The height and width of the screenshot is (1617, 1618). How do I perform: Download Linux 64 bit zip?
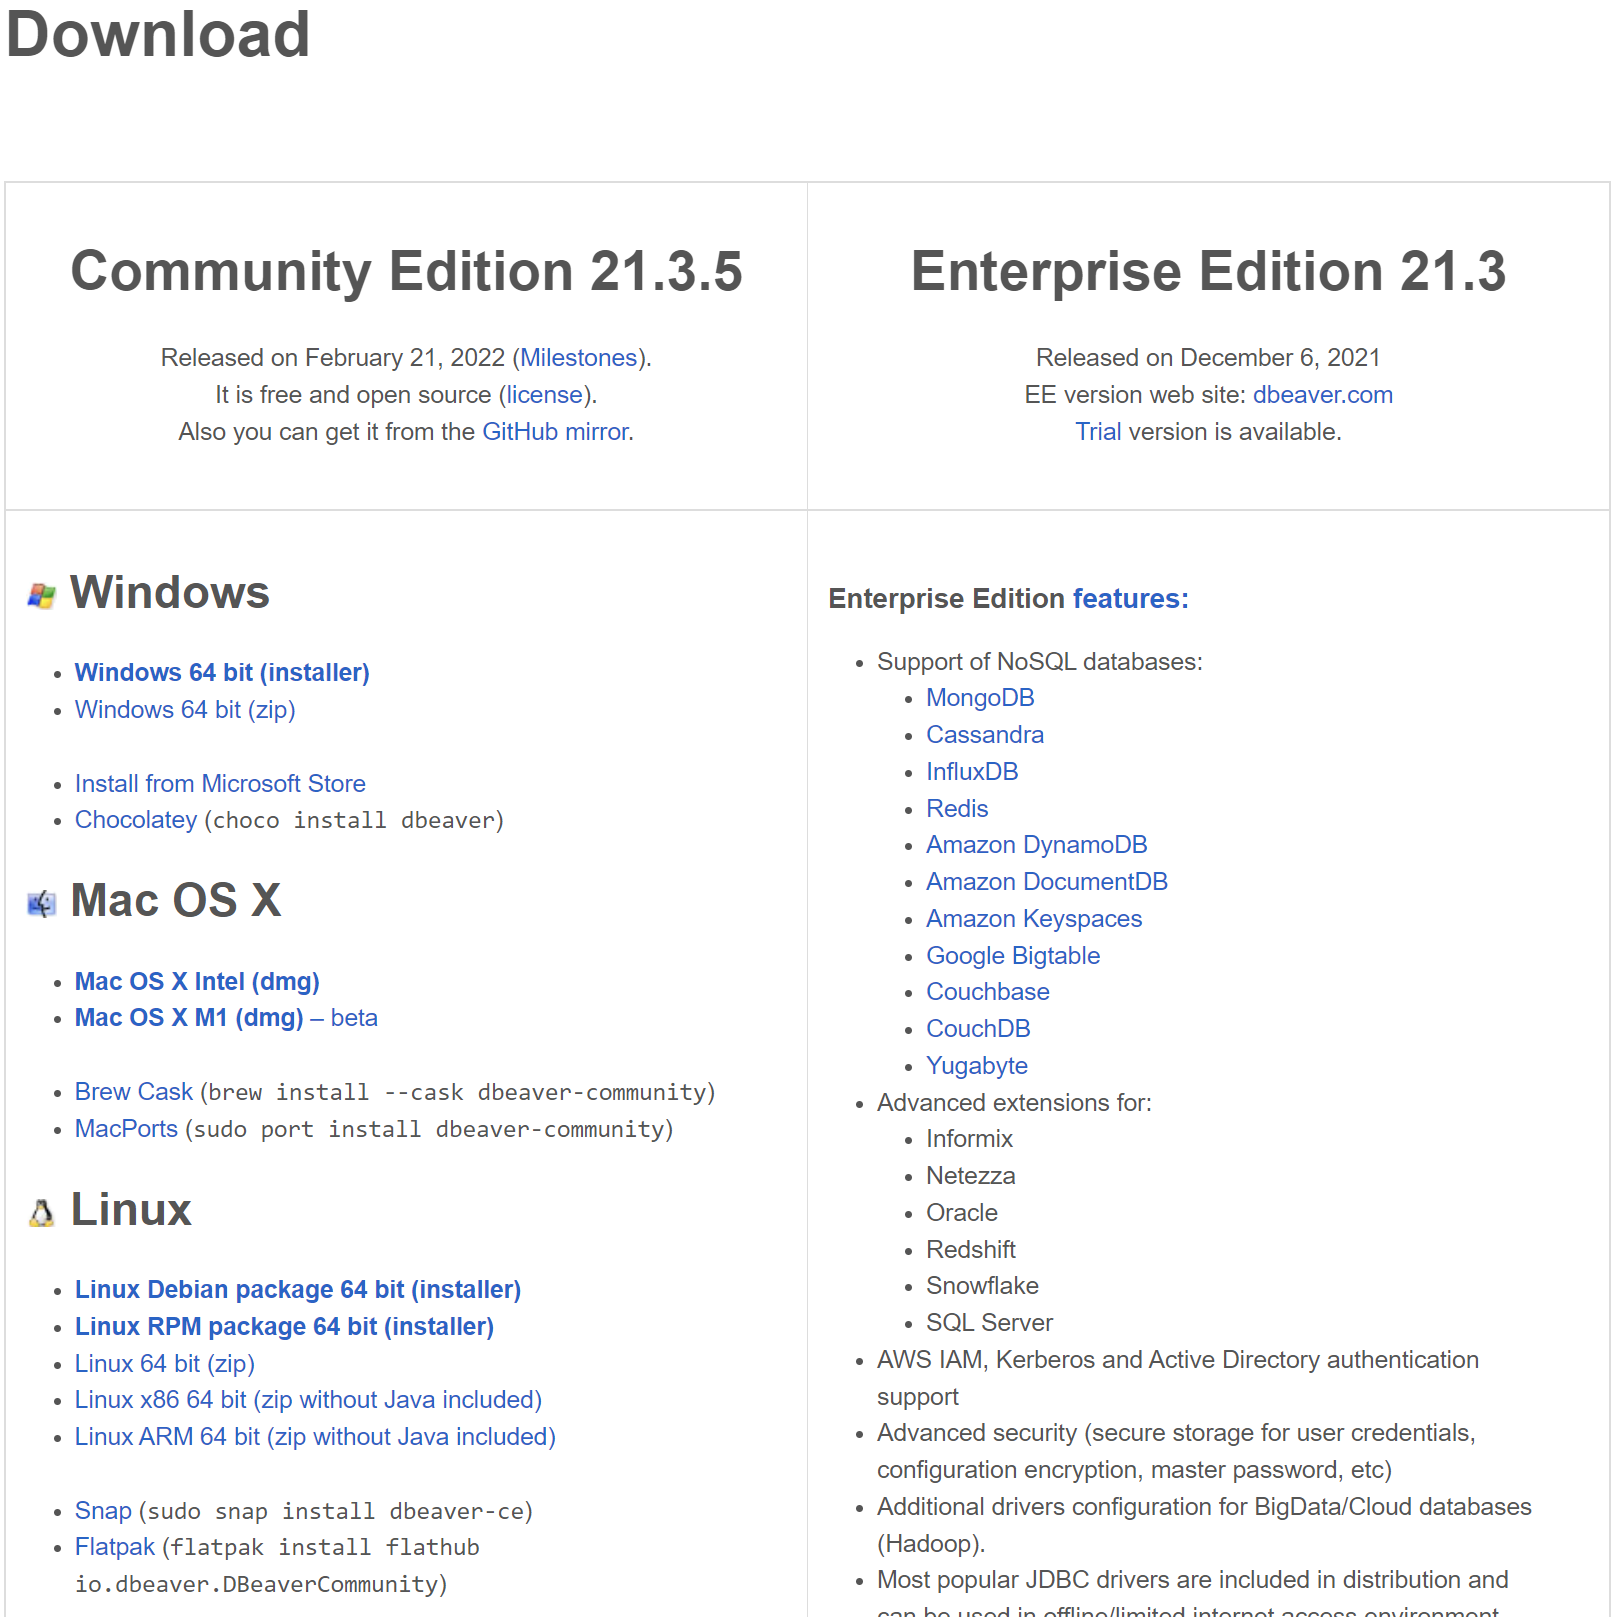[165, 1364]
